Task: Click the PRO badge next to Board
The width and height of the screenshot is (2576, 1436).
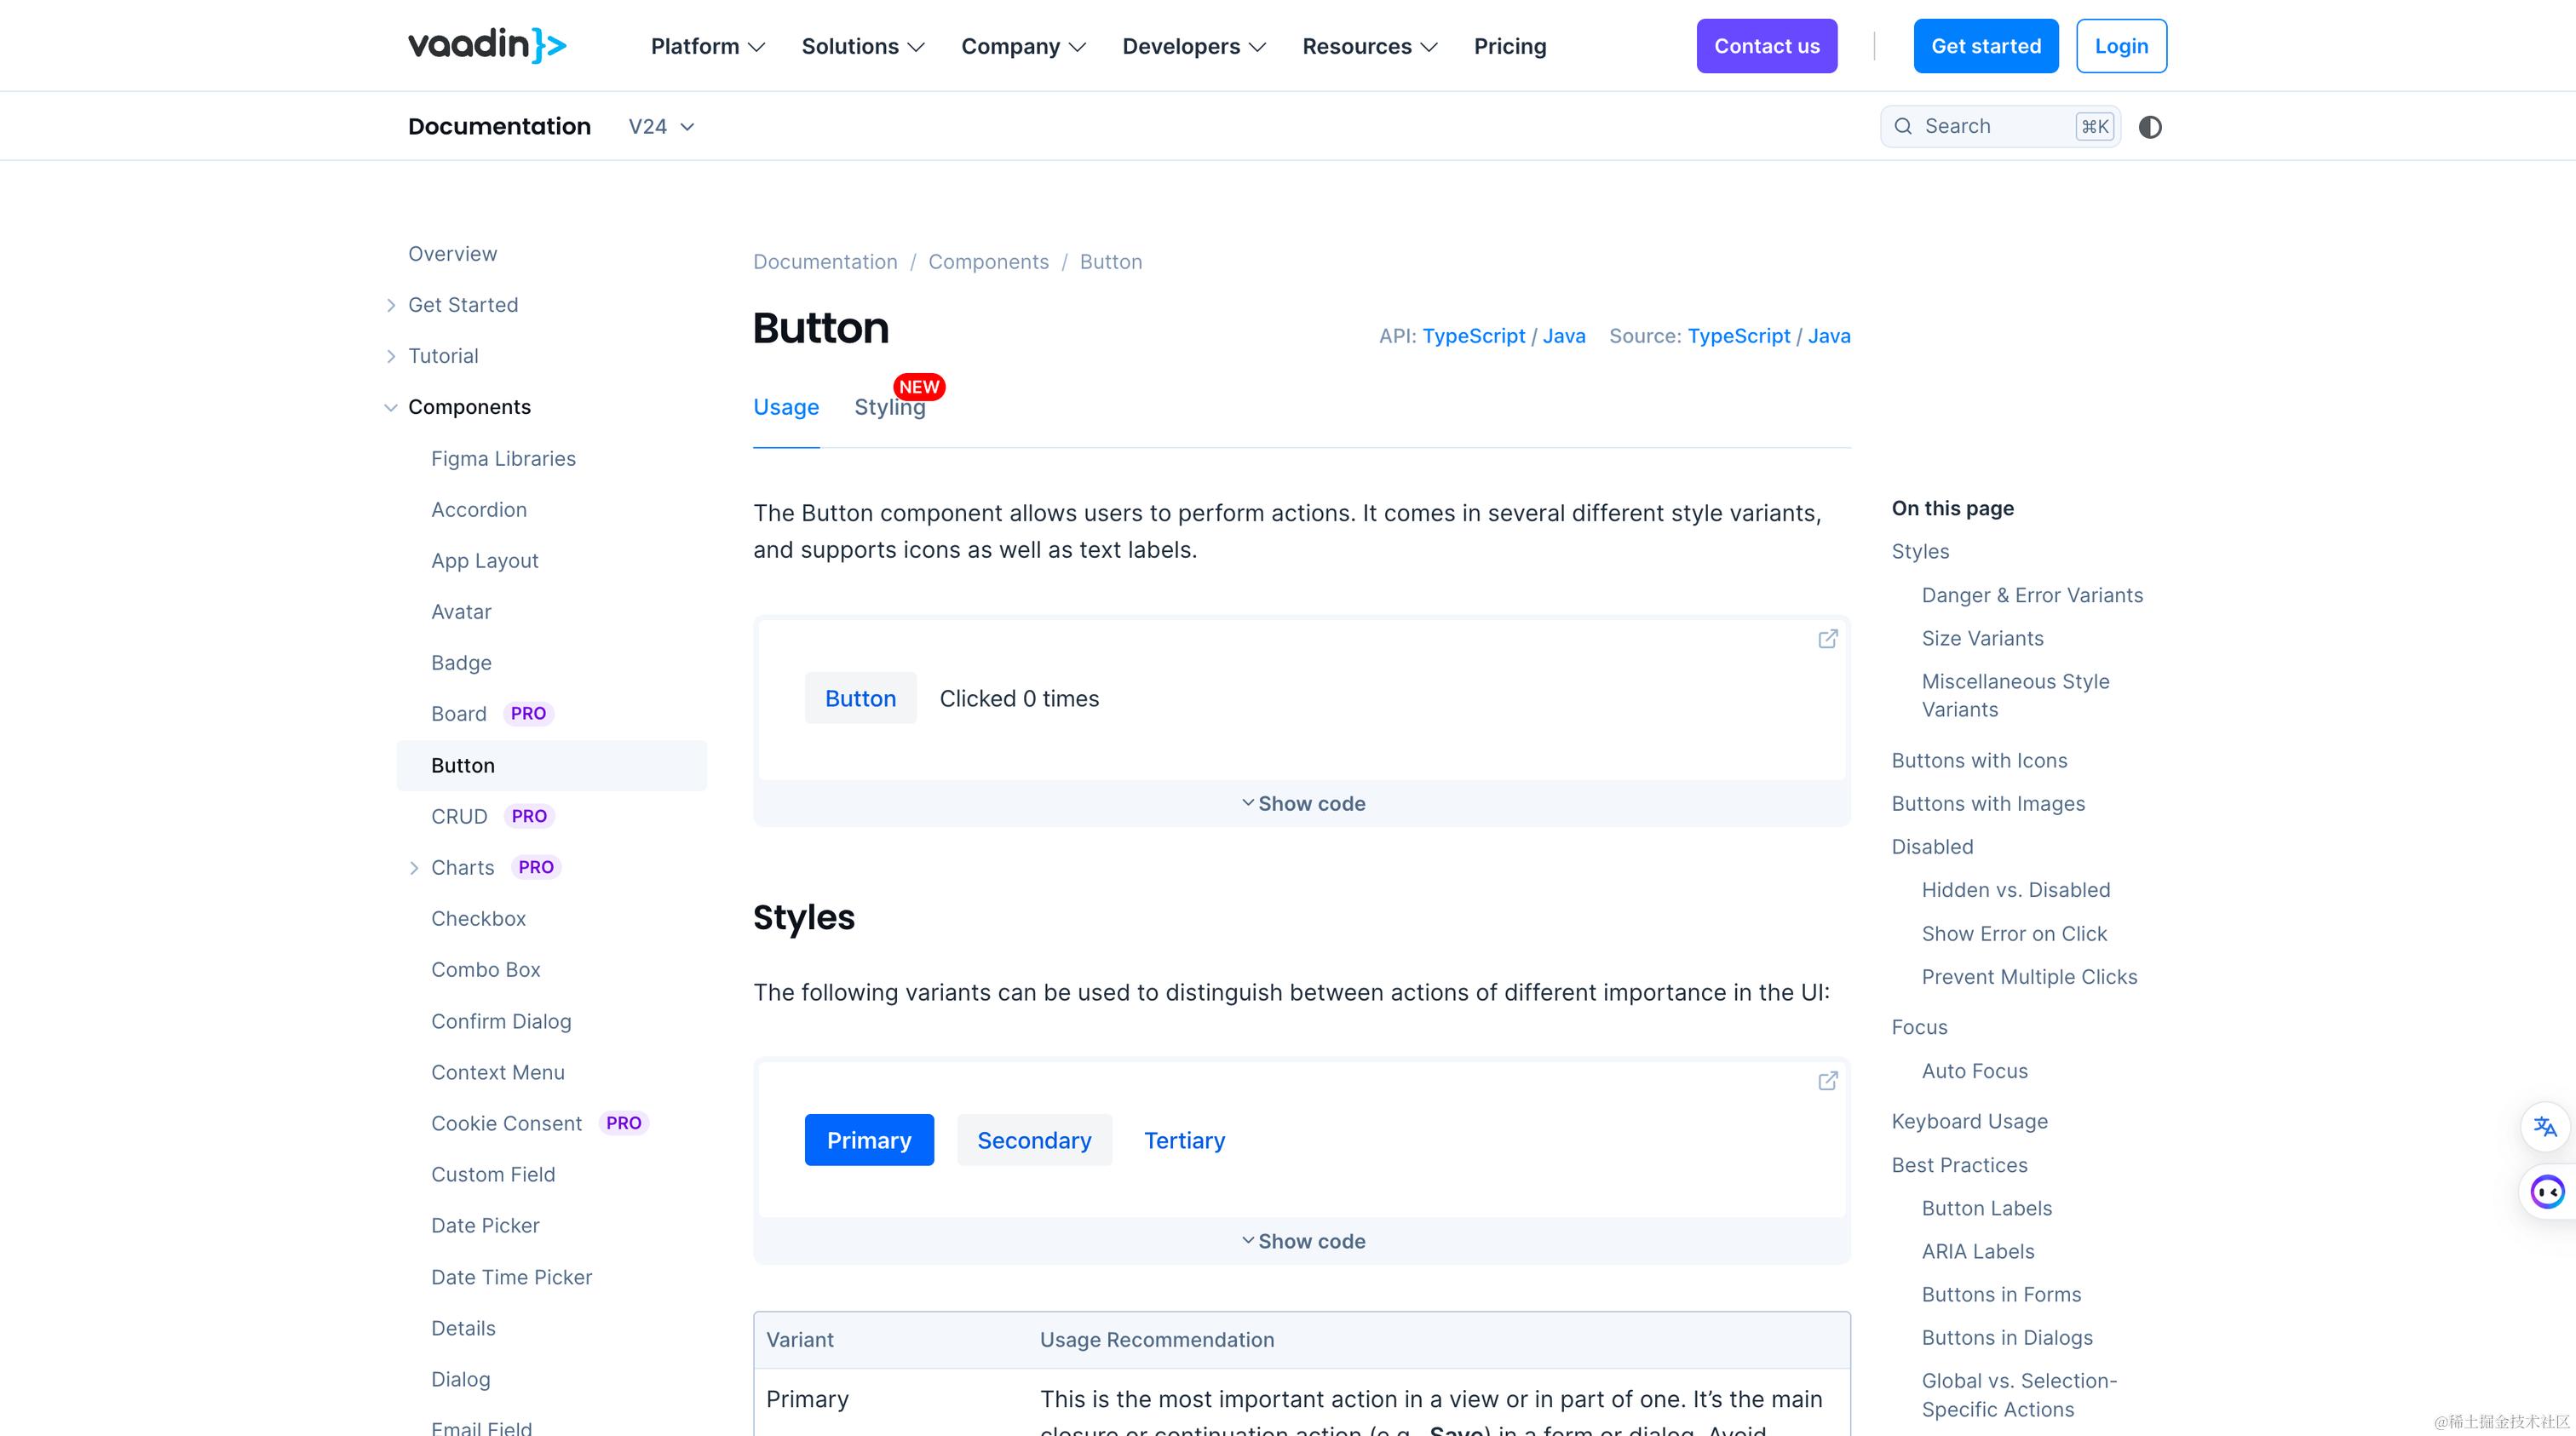Action: (528, 713)
